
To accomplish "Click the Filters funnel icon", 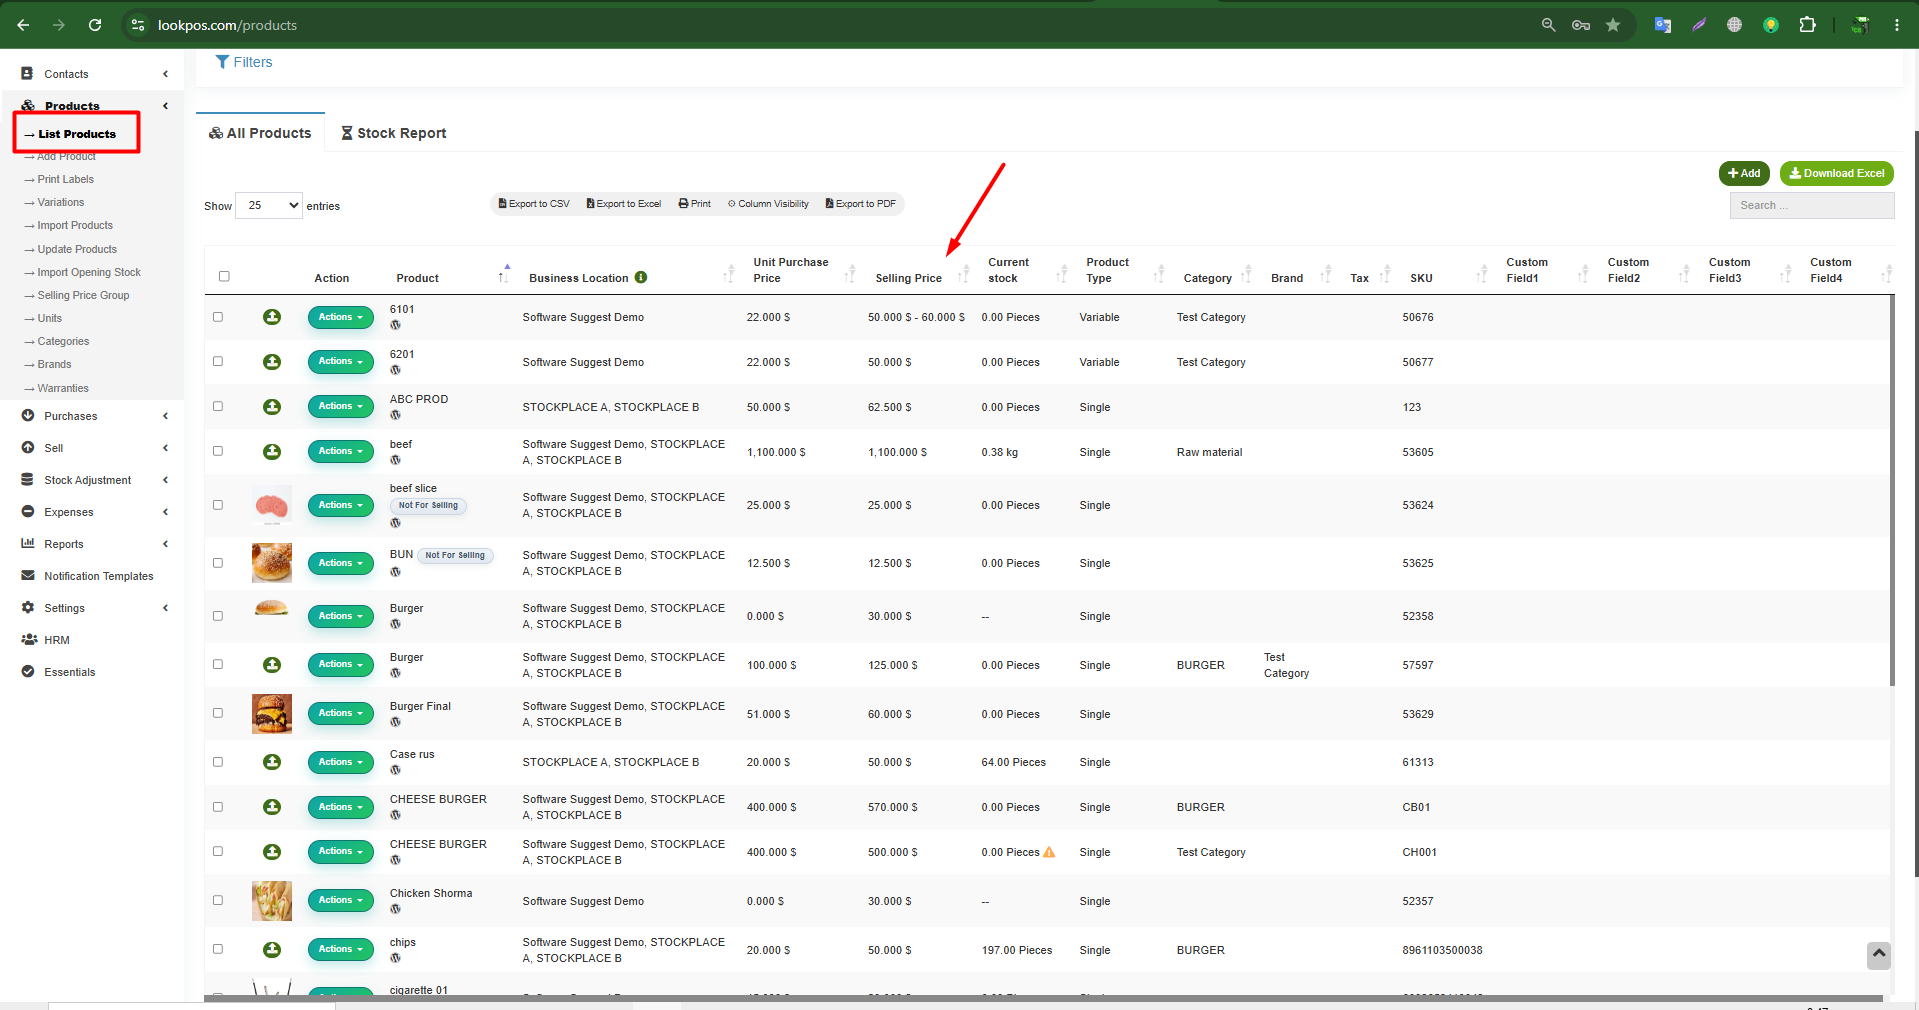I will pos(222,62).
